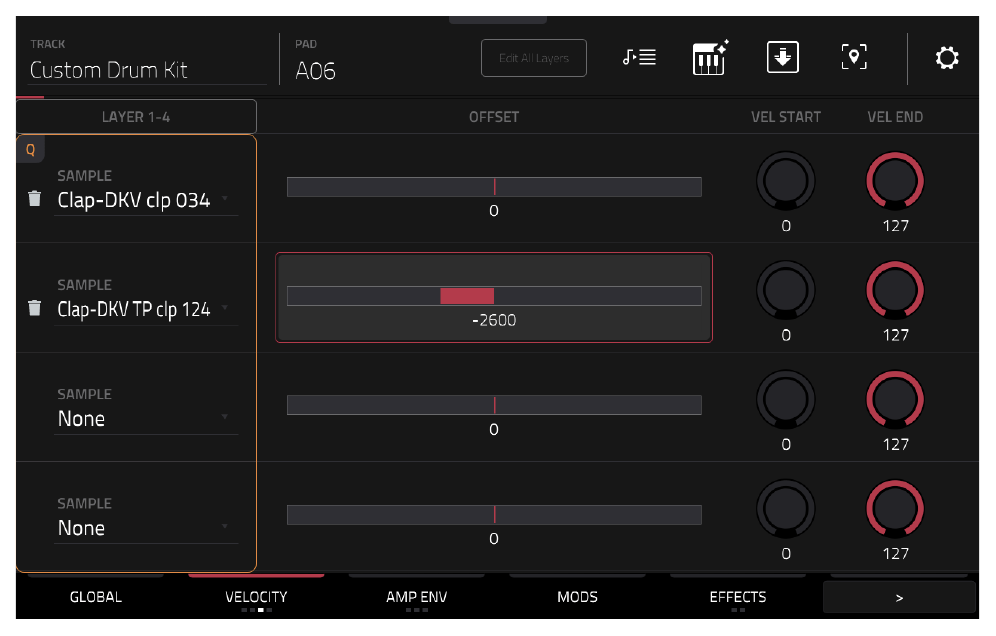996x636 pixels.
Task: Click the fourth layer's offset slider
Action: 494,515
